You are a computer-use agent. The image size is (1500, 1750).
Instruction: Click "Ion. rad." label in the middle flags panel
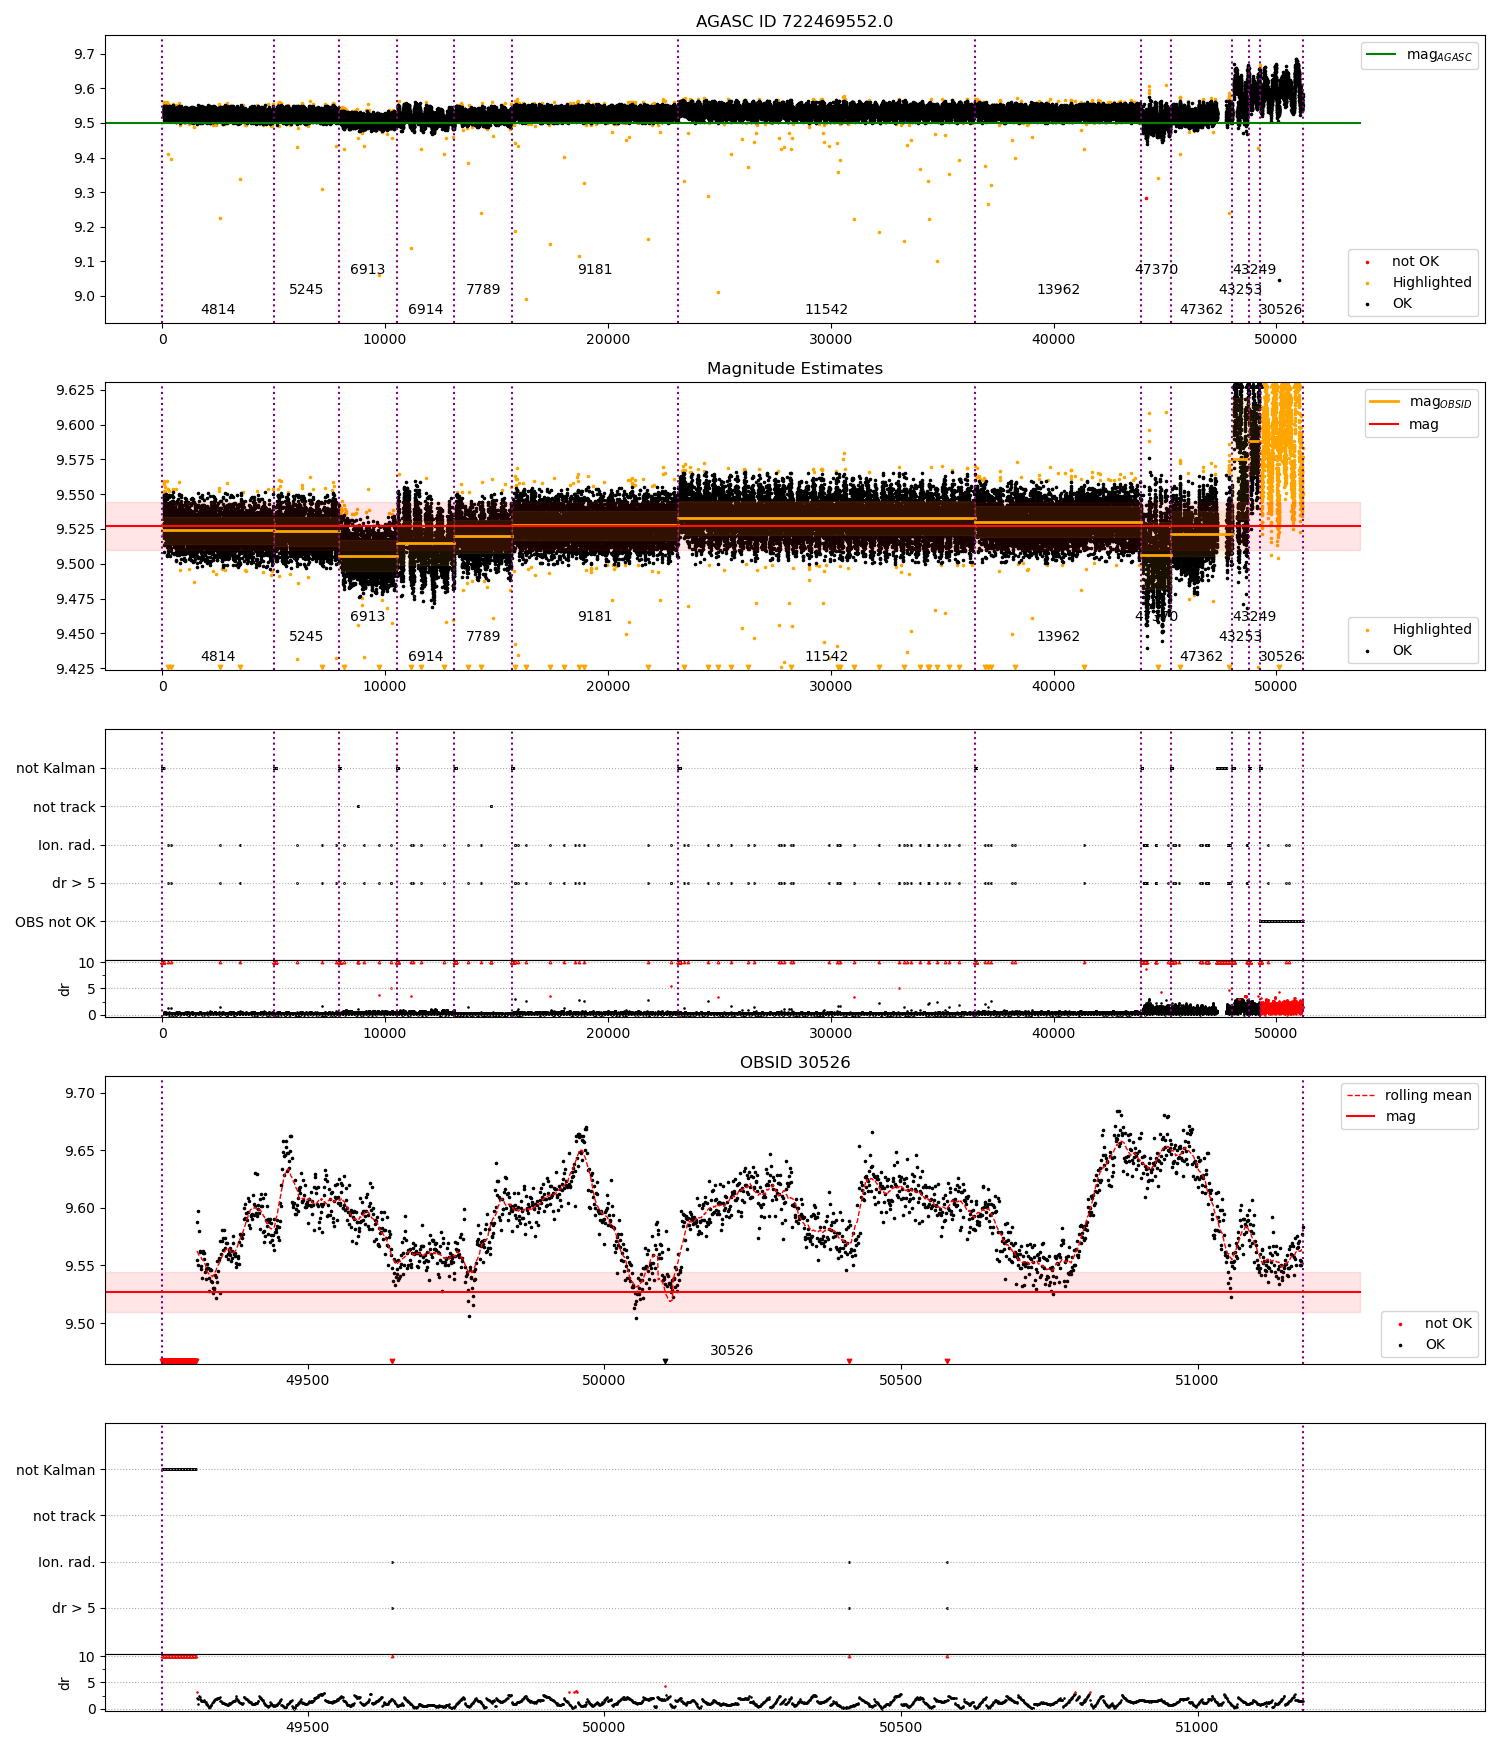67,846
